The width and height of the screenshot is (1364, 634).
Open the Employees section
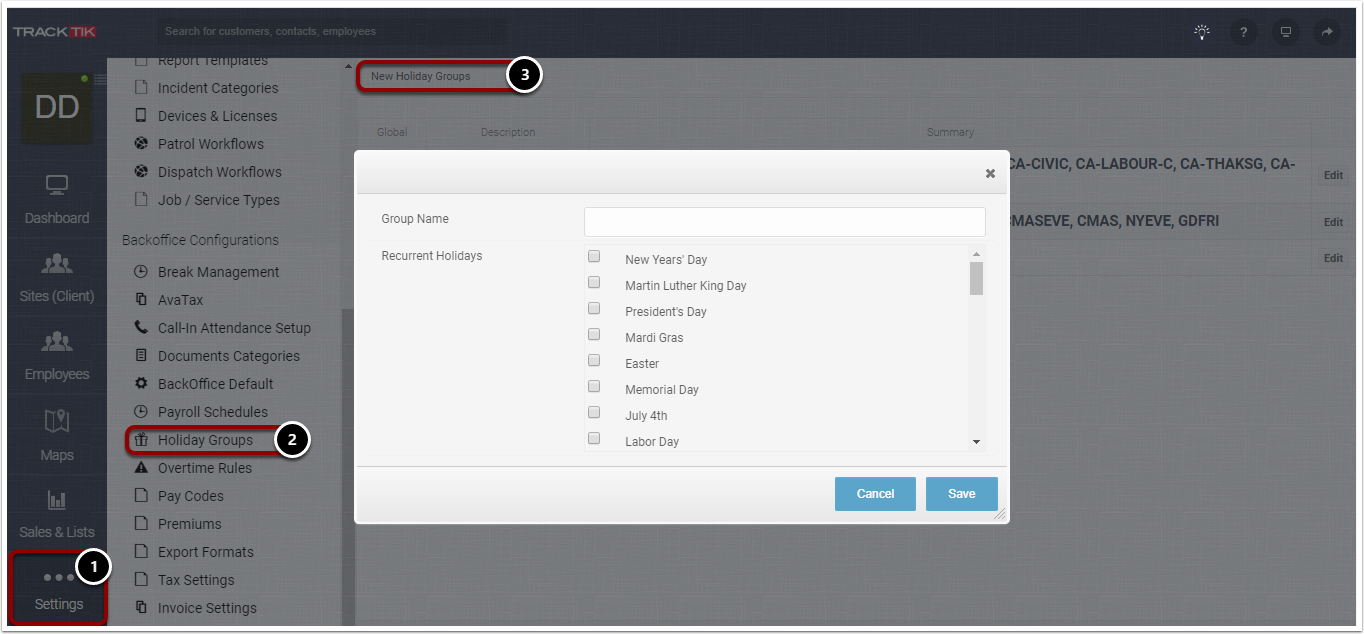[x=57, y=355]
